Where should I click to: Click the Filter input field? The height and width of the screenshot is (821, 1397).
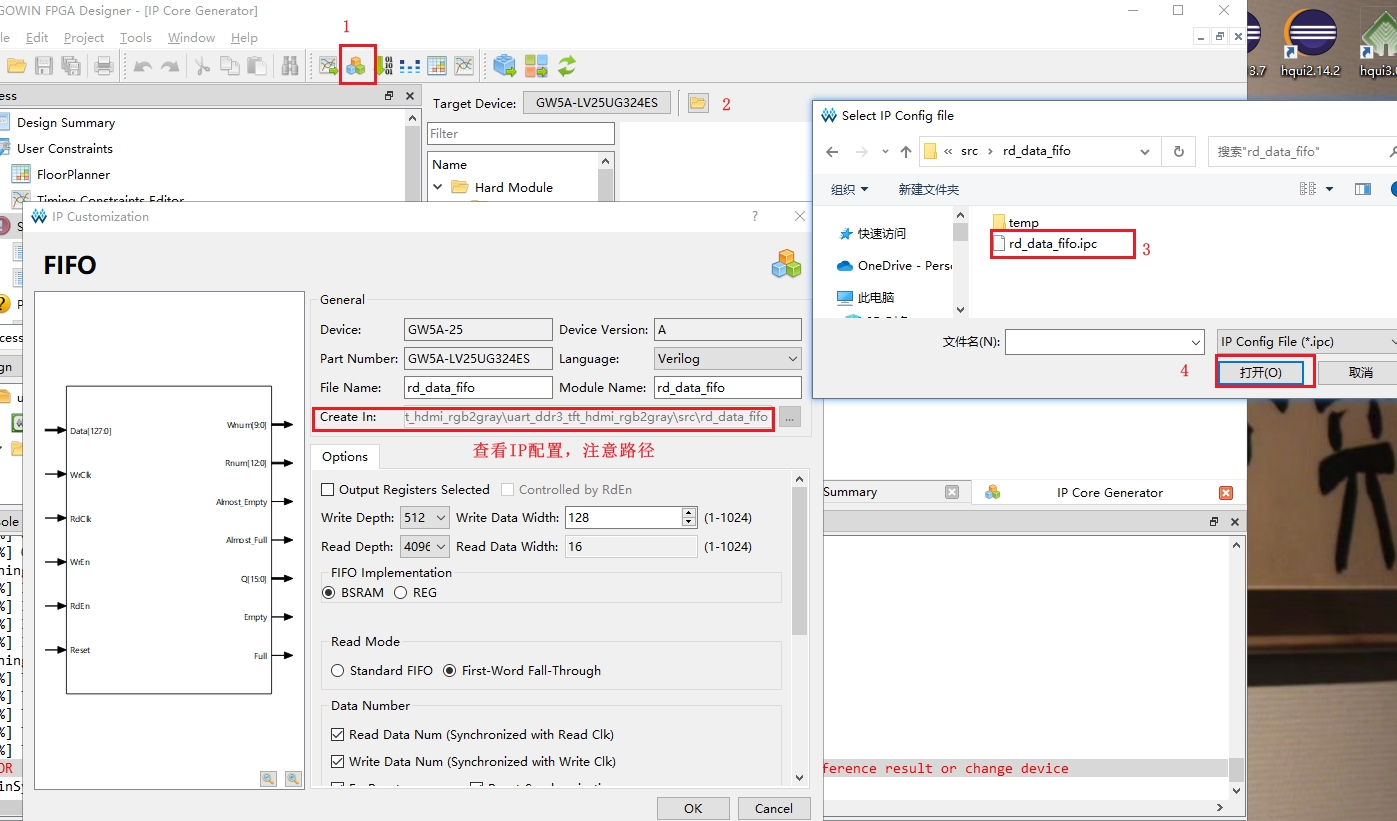(521, 133)
